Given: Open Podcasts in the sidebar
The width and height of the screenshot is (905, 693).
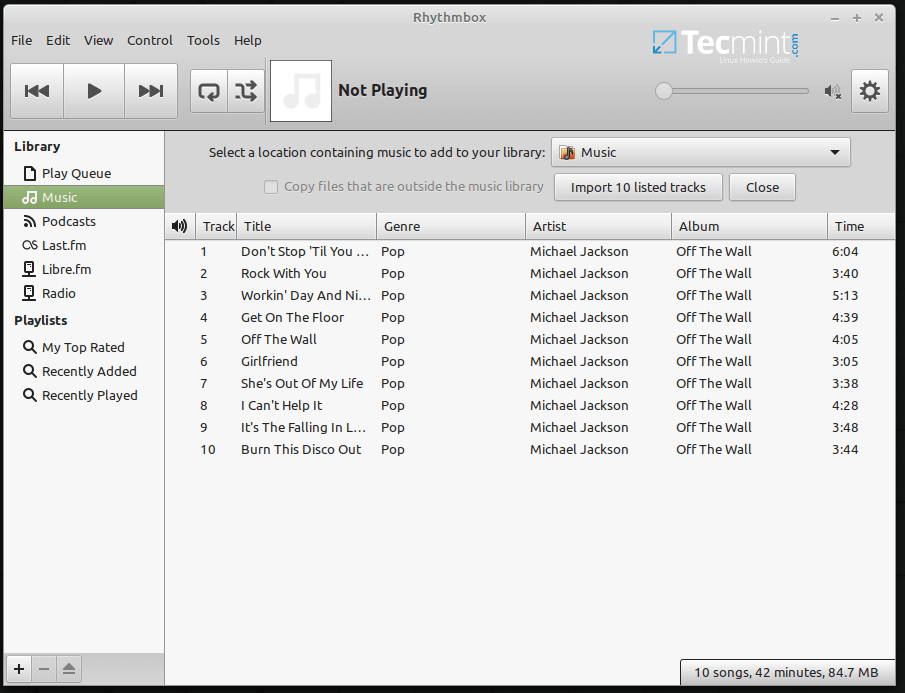Looking at the screenshot, I should 84,222.
